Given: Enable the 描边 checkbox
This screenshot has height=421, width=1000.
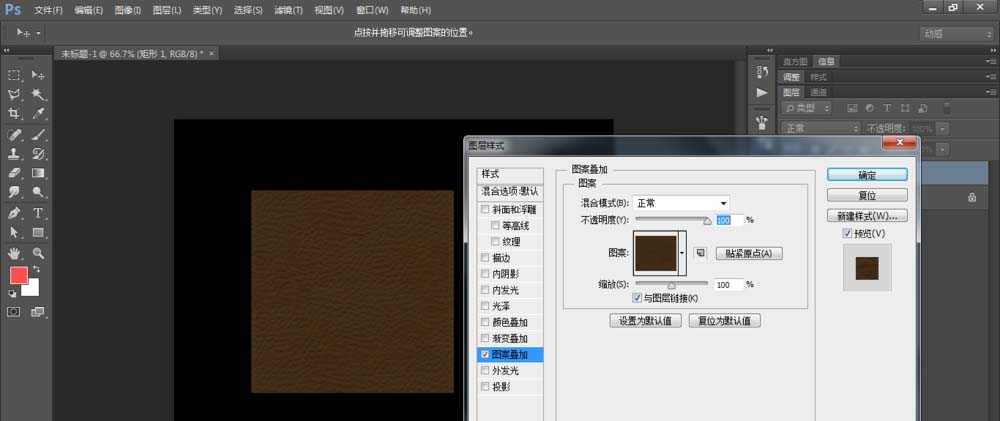Looking at the screenshot, I should [x=485, y=258].
